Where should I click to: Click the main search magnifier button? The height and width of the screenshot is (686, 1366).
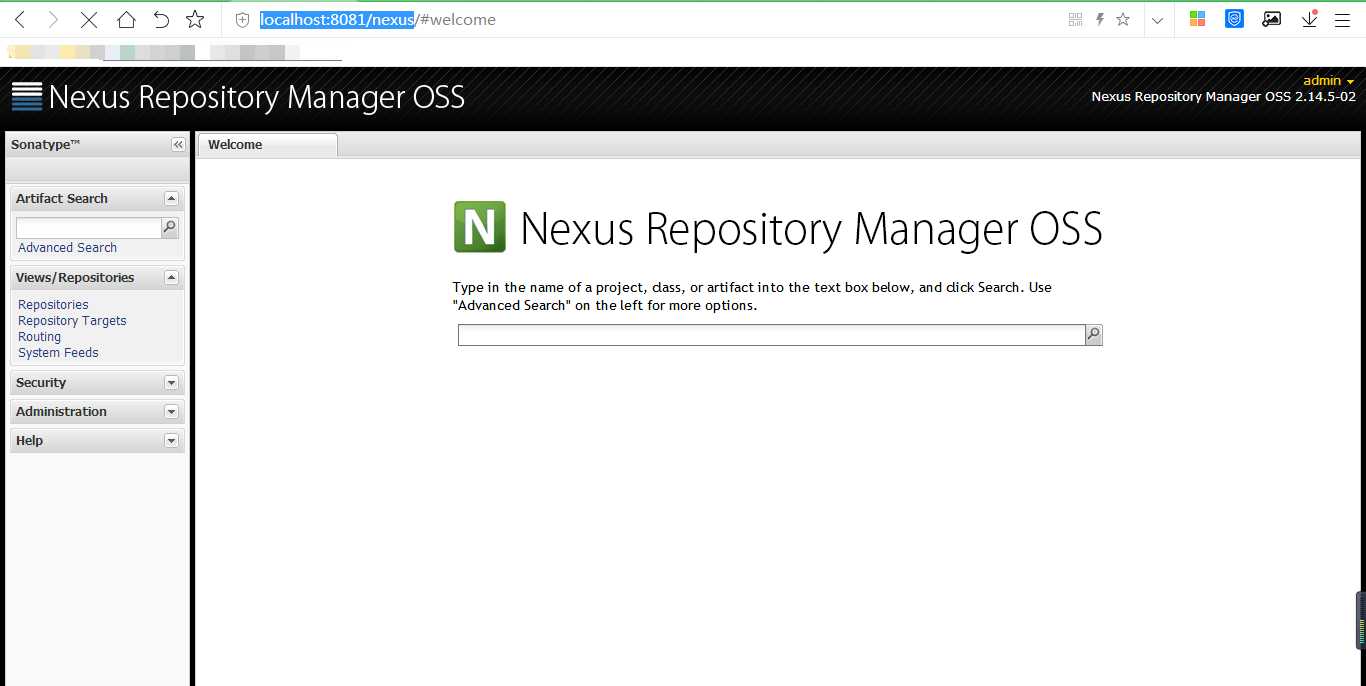click(x=1094, y=335)
